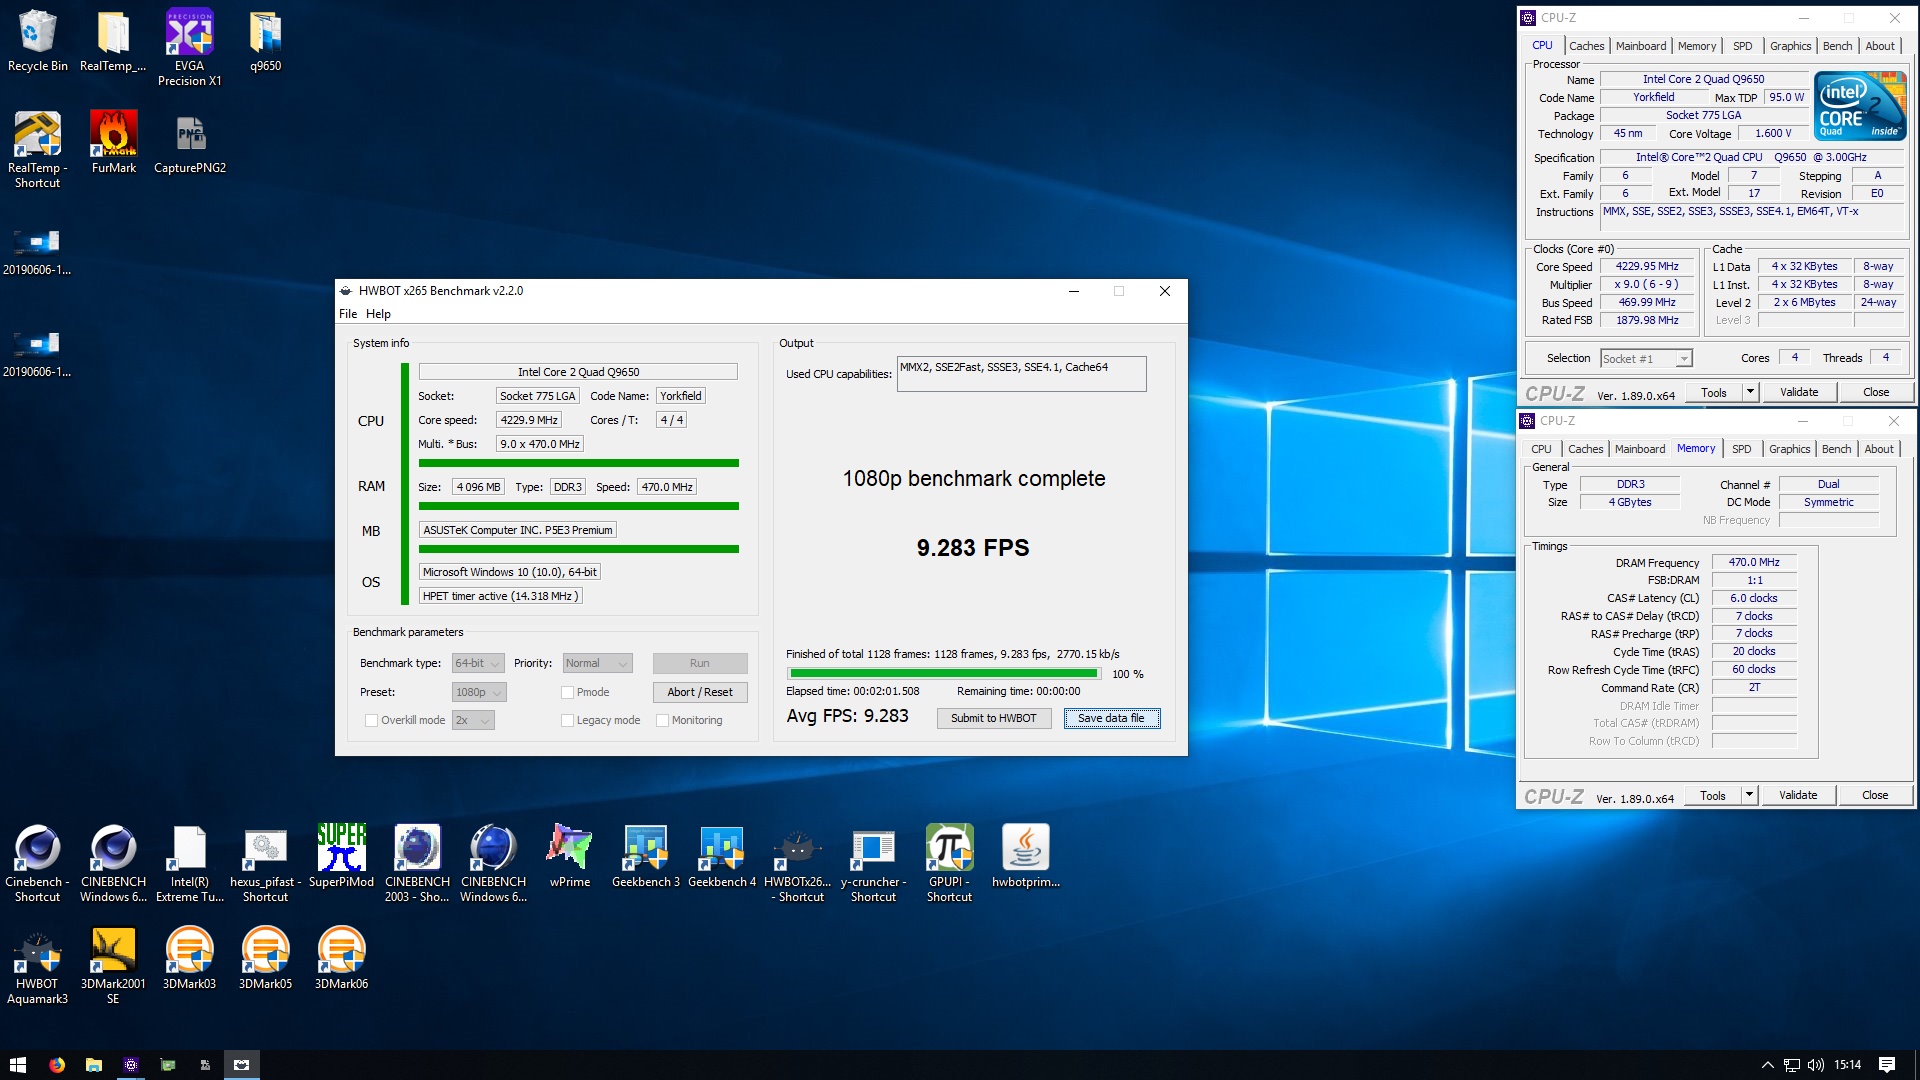1920x1080 pixels.
Task: Switch to Mainboard tab in upper CPU-Z
Action: point(1641,46)
